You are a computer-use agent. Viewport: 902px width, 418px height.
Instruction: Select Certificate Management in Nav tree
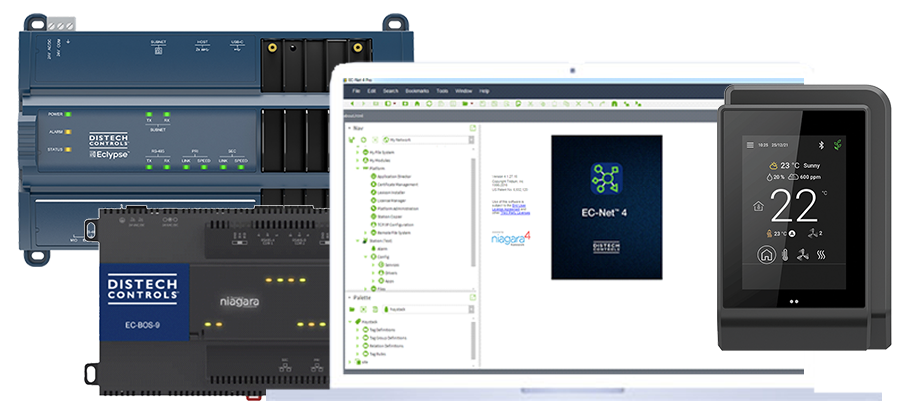[x=398, y=185]
